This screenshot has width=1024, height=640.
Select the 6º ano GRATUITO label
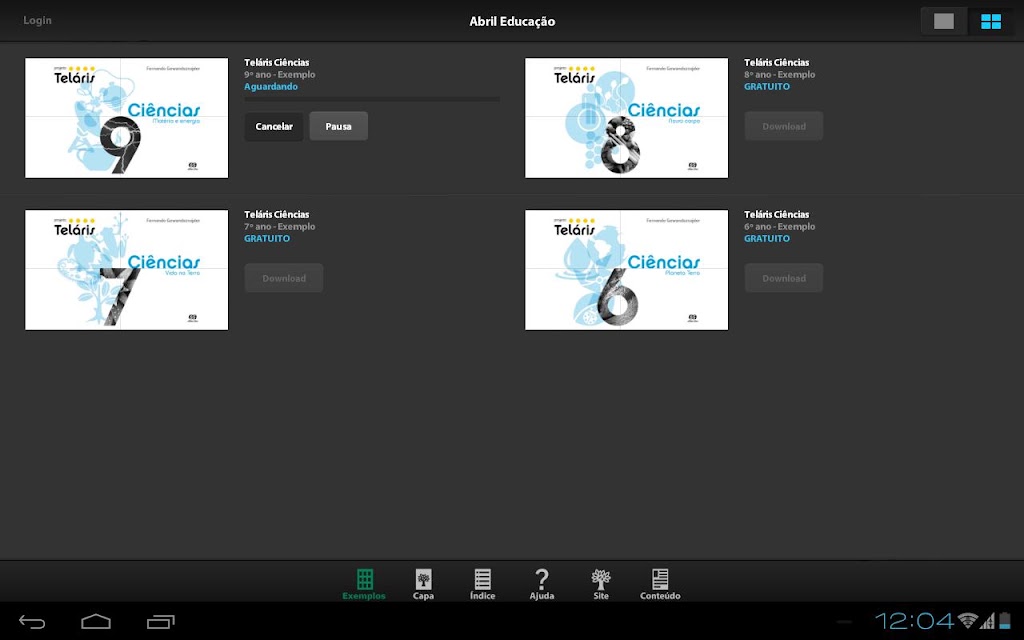pyautogui.click(x=767, y=238)
